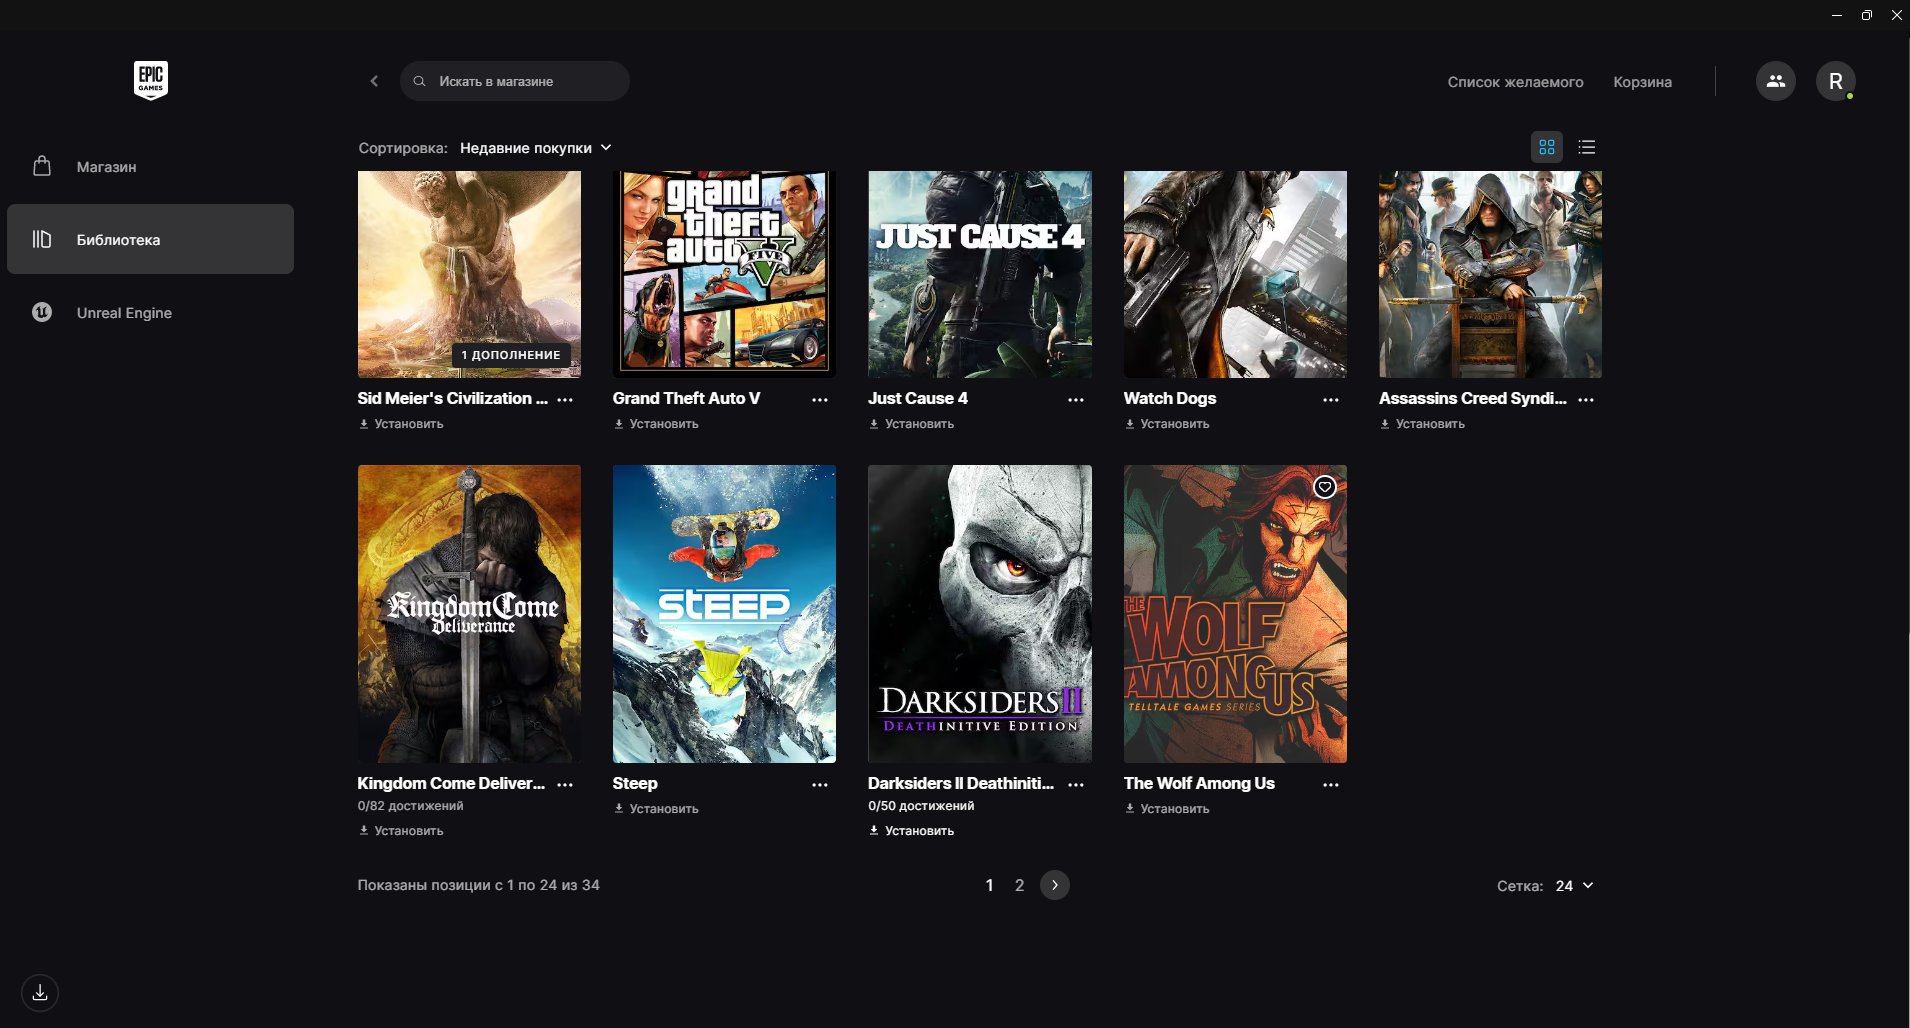This screenshot has width=1910, height=1028.
Task: Click the Сортировка: label
Action: (403, 148)
